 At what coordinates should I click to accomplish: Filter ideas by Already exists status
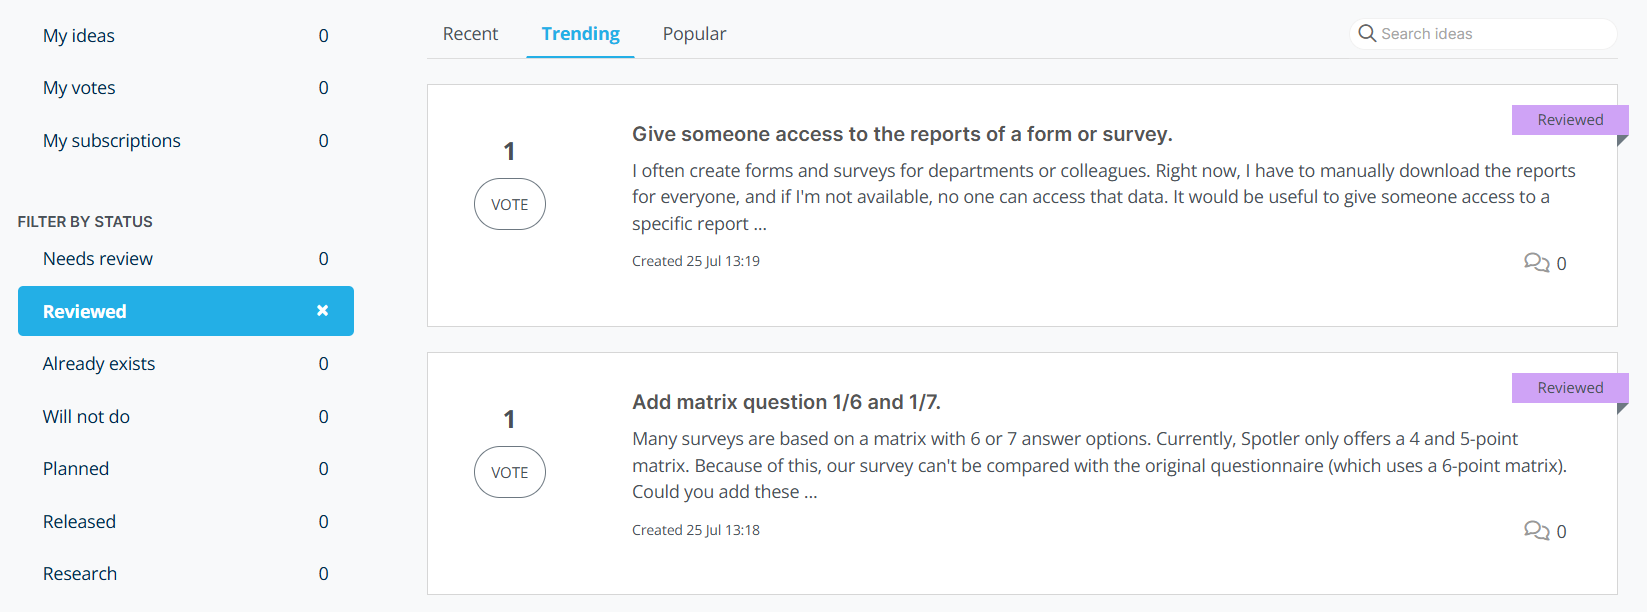tap(99, 364)
